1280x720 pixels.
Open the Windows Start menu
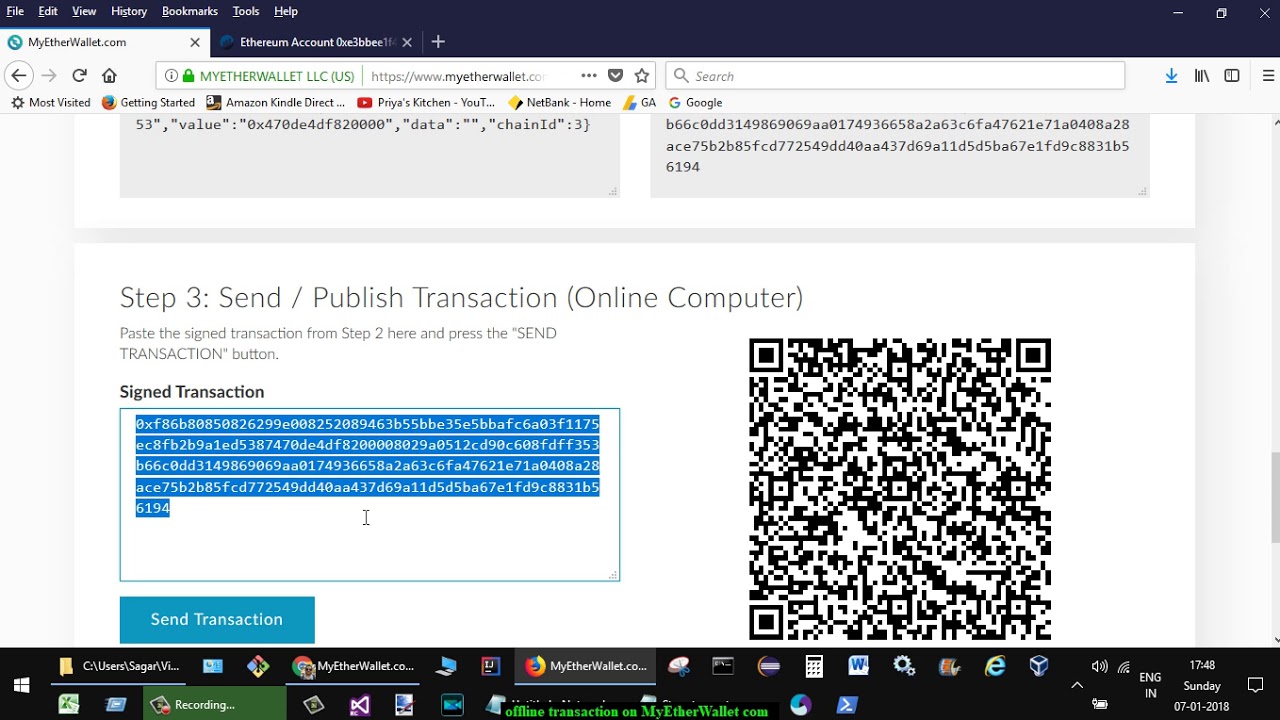[21, 686]
